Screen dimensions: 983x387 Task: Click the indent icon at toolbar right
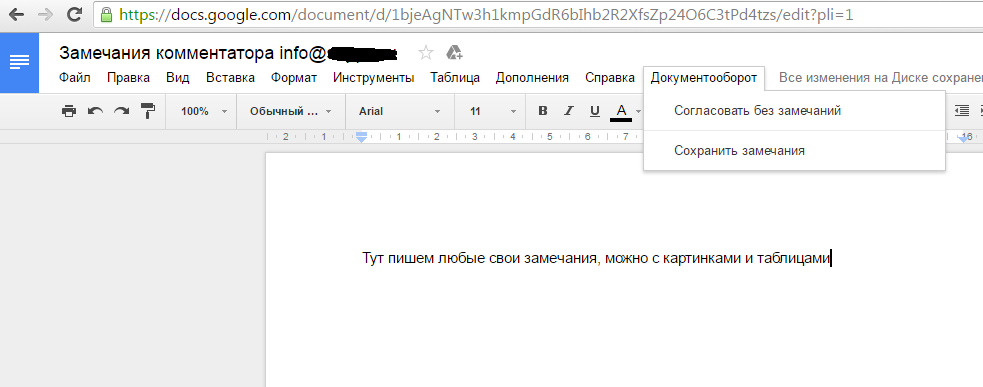tap(961, 111)
